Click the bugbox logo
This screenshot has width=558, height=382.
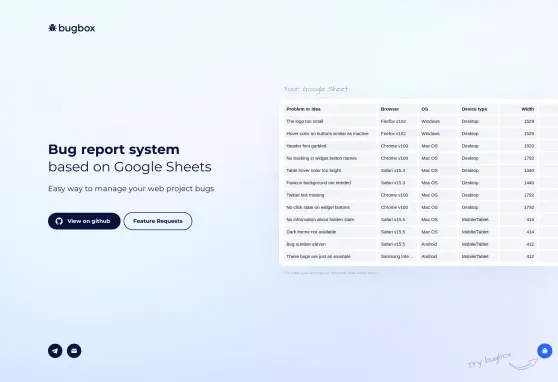click(x=72, y=28)
